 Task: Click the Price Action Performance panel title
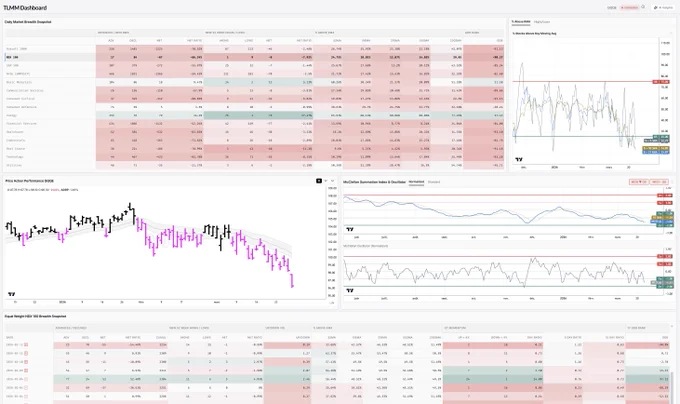29,181
